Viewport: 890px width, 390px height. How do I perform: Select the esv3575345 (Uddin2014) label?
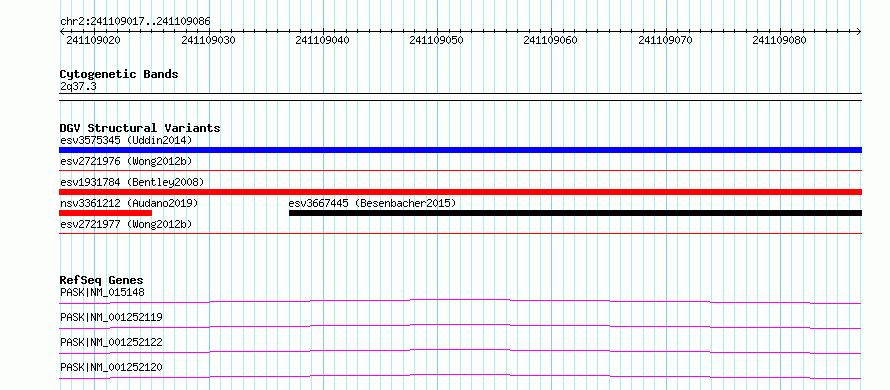pos(126,140)
